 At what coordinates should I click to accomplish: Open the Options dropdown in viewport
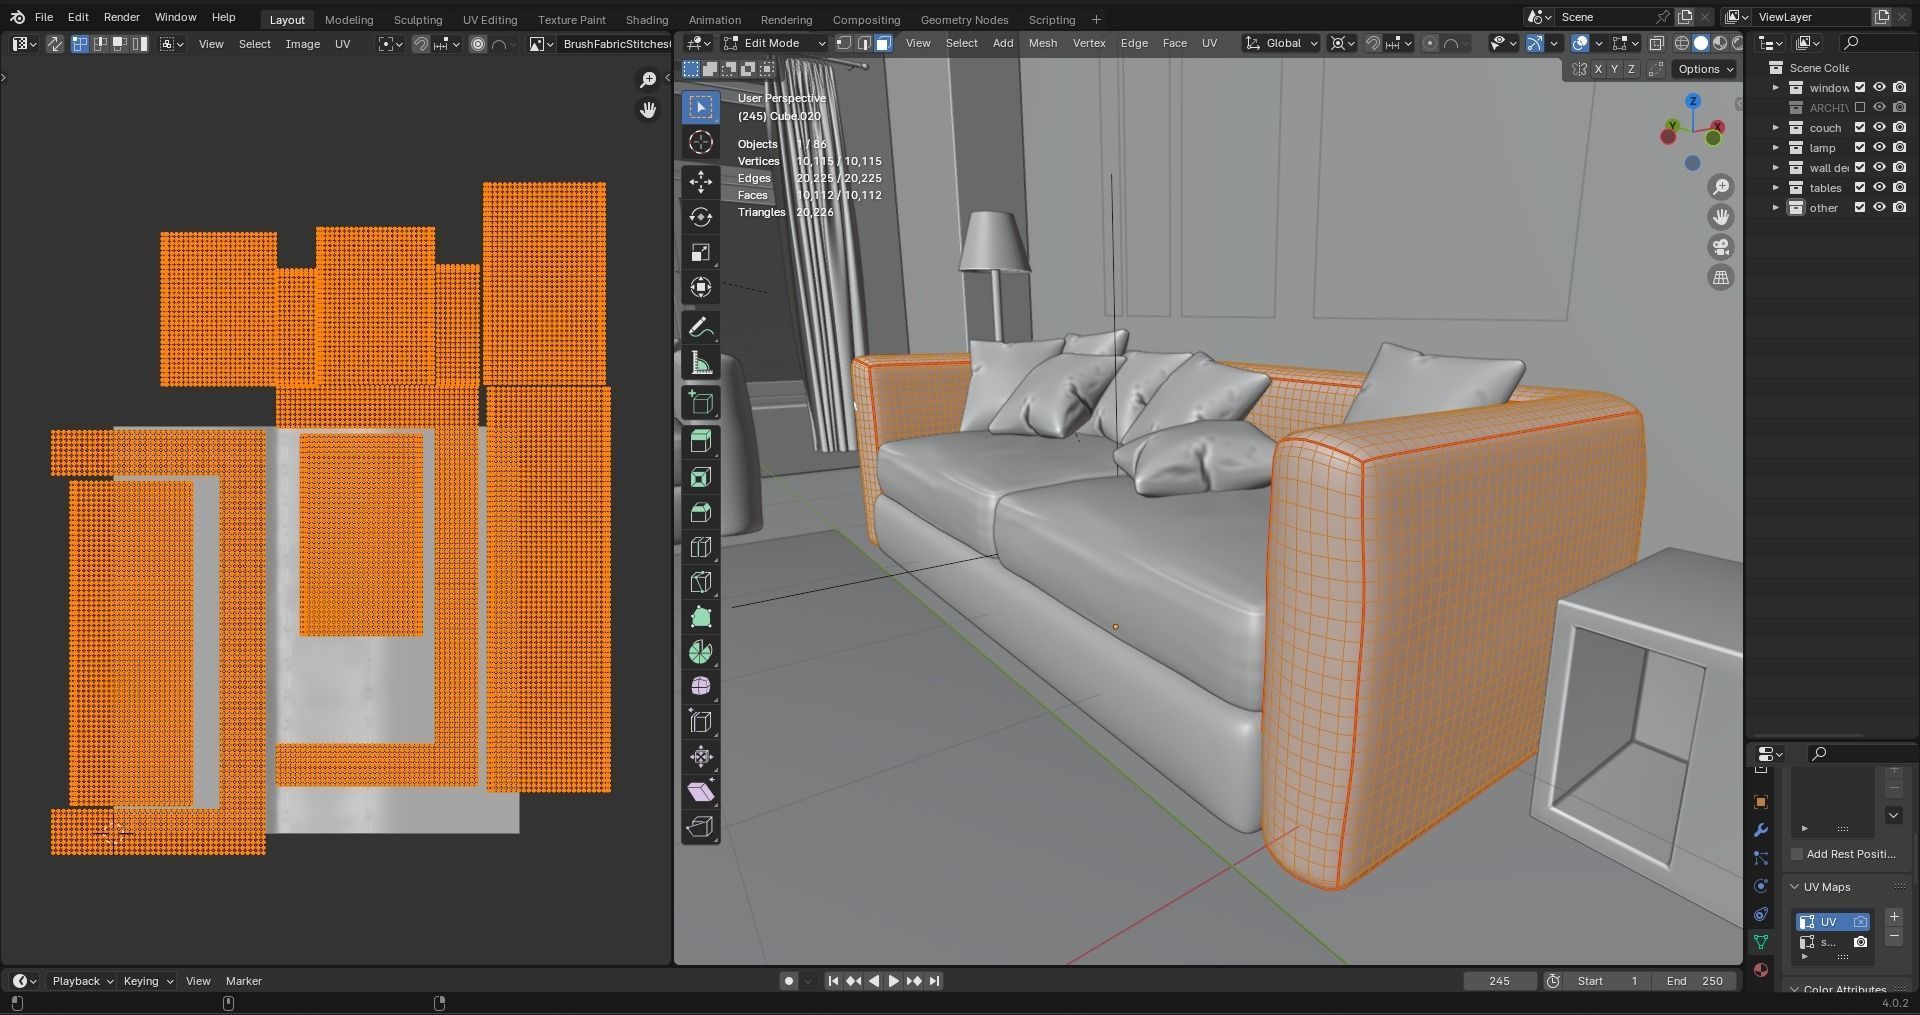click(1705, 69)
